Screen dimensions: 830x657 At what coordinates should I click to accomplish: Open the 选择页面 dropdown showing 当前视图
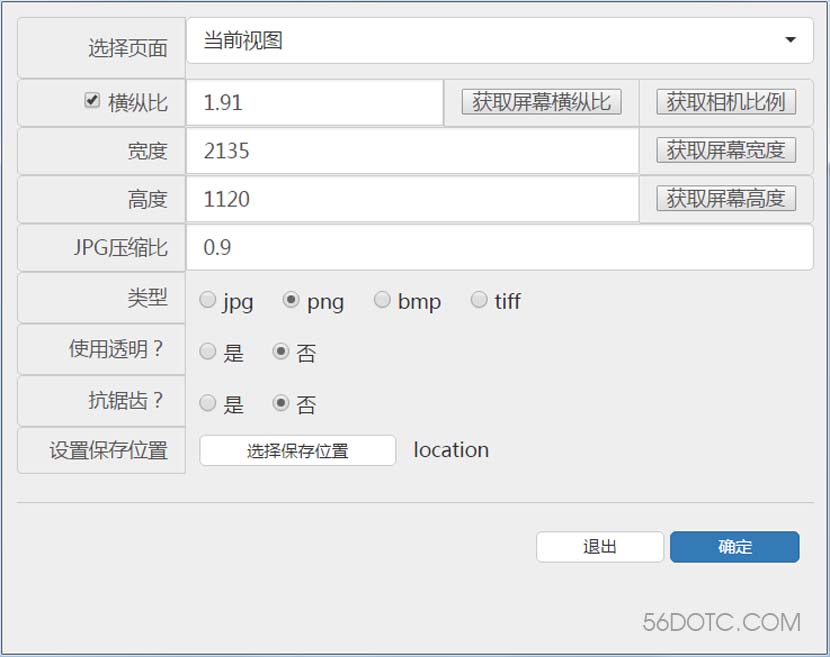coord(499,41)
